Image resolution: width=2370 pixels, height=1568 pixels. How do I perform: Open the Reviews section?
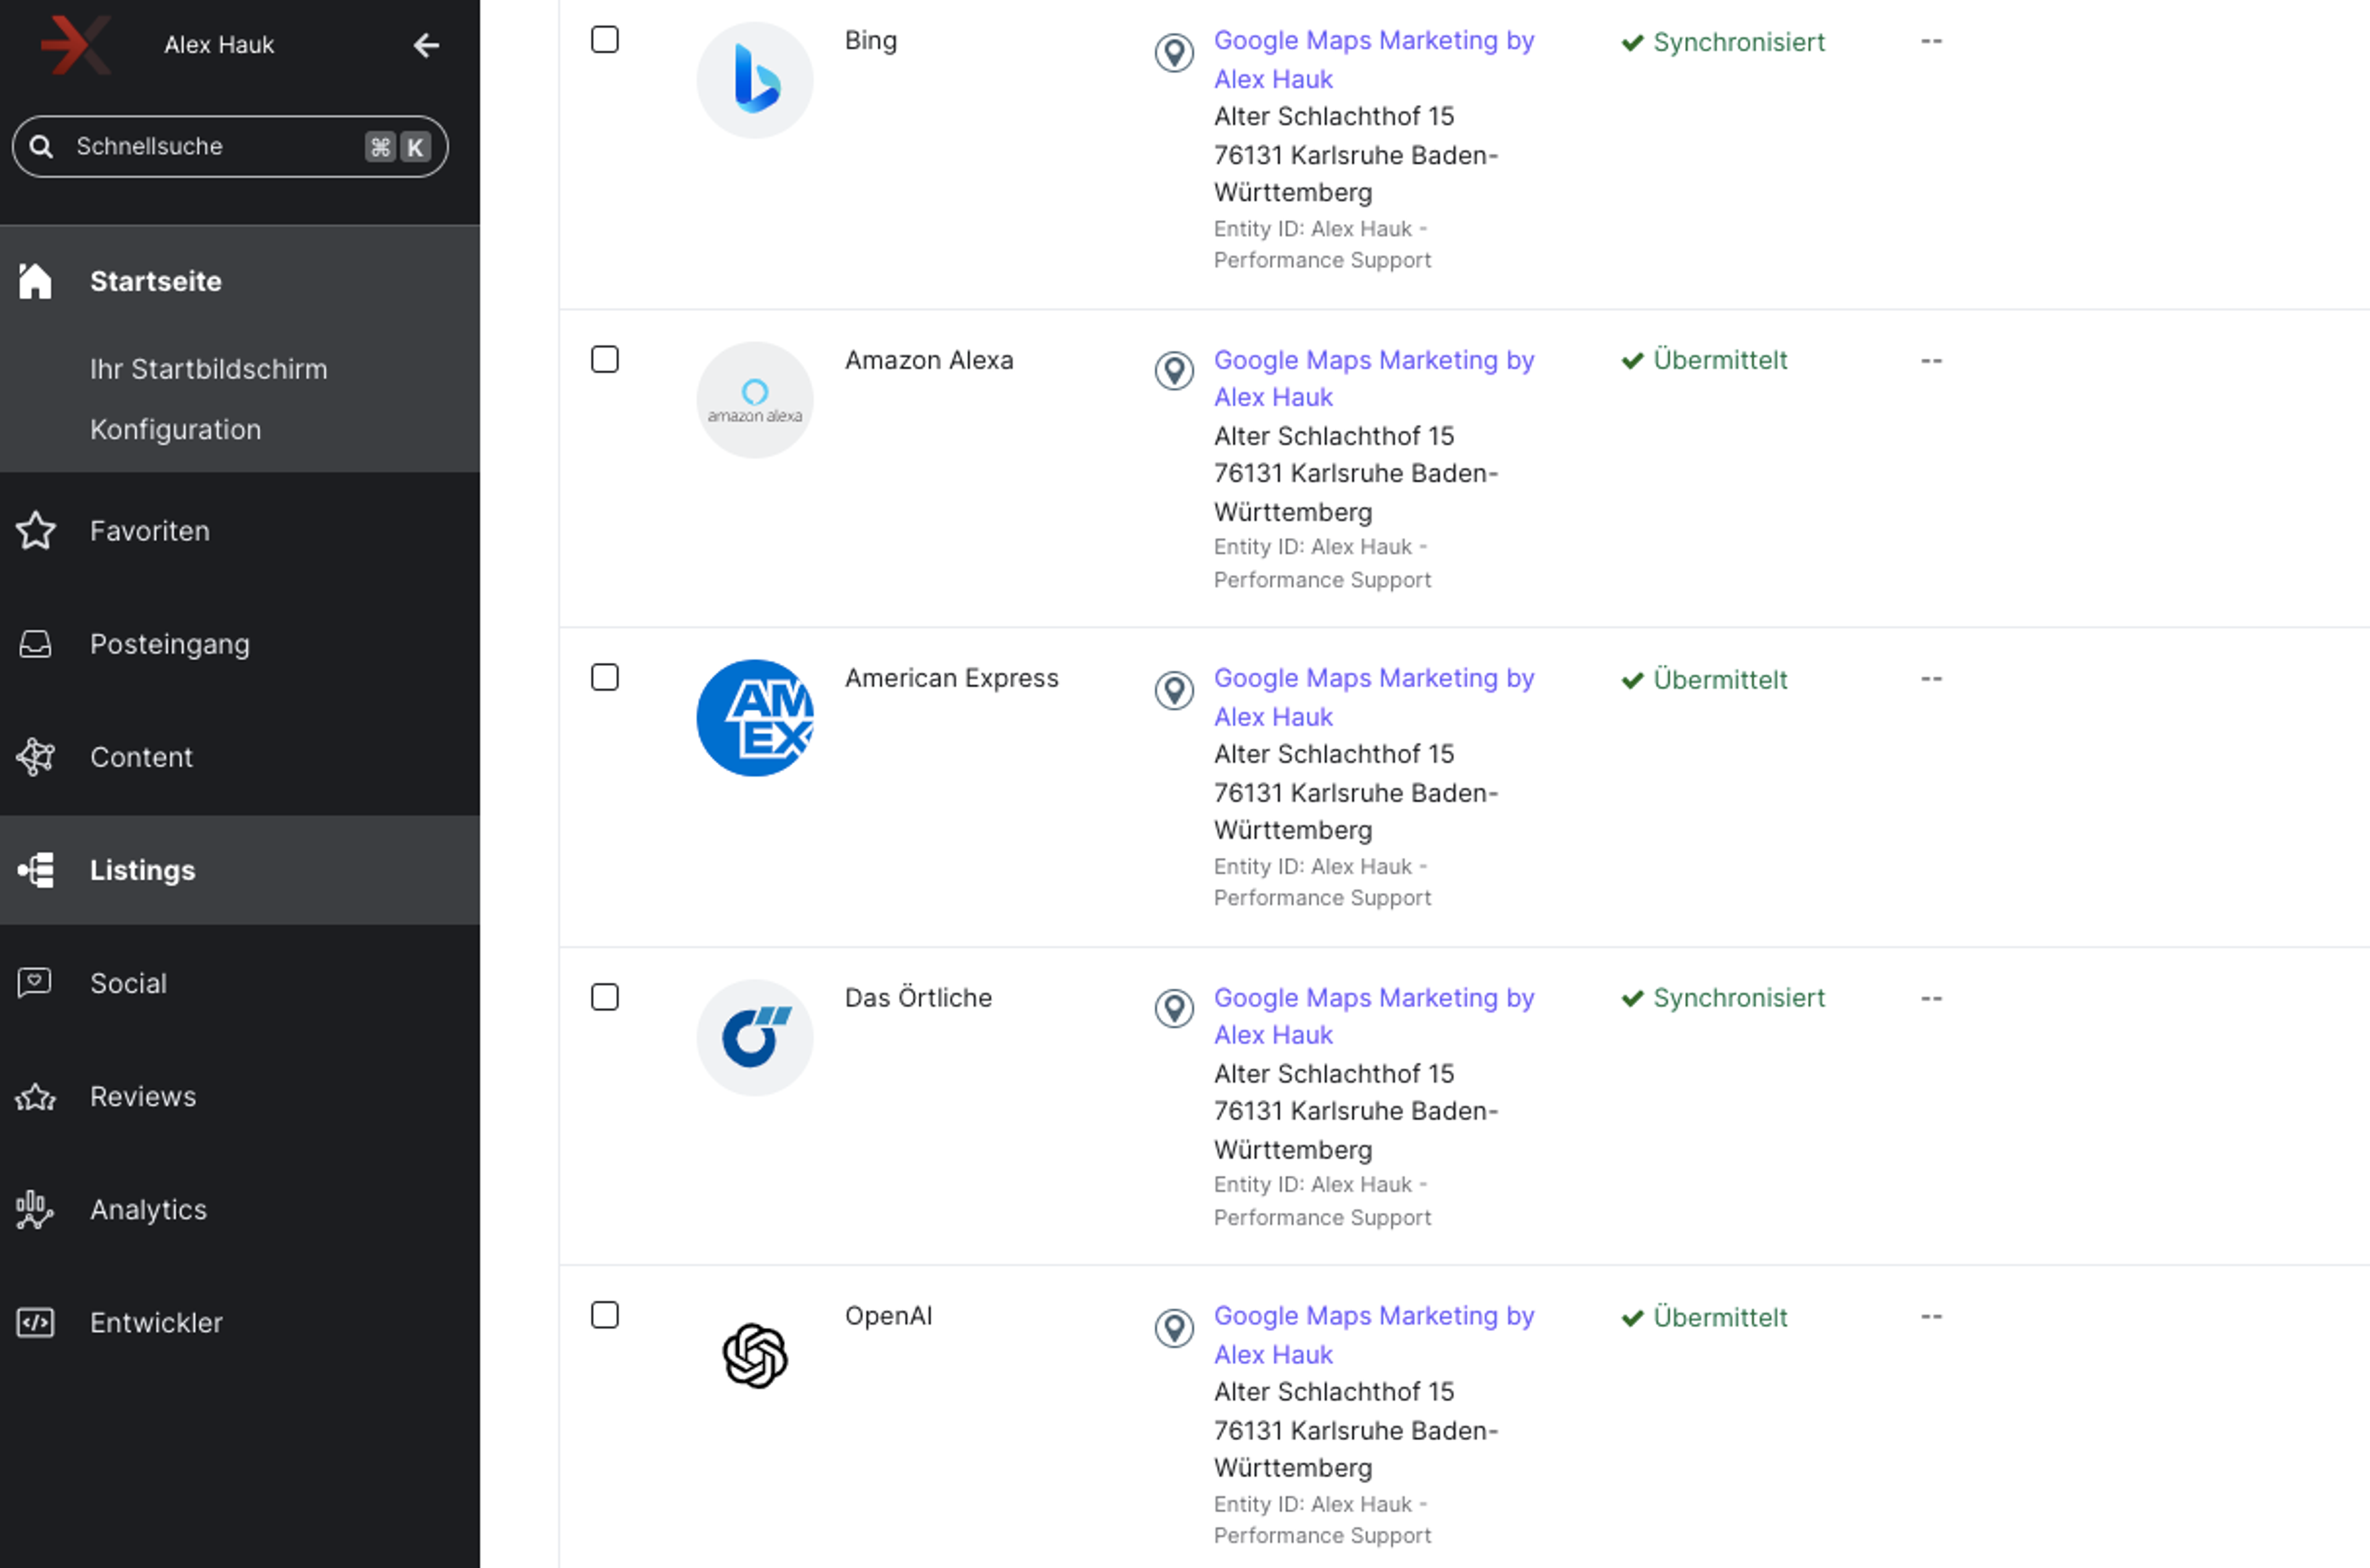(240, 1097)
